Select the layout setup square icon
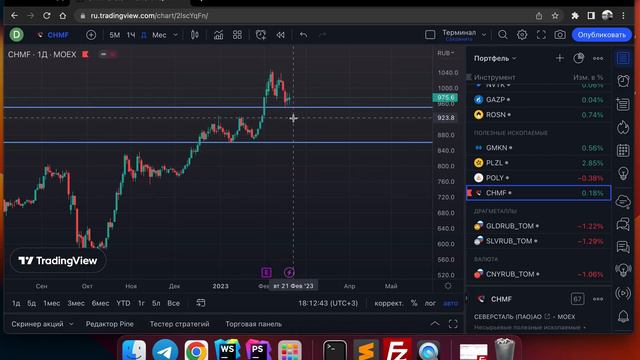 [x=430, y=35]
